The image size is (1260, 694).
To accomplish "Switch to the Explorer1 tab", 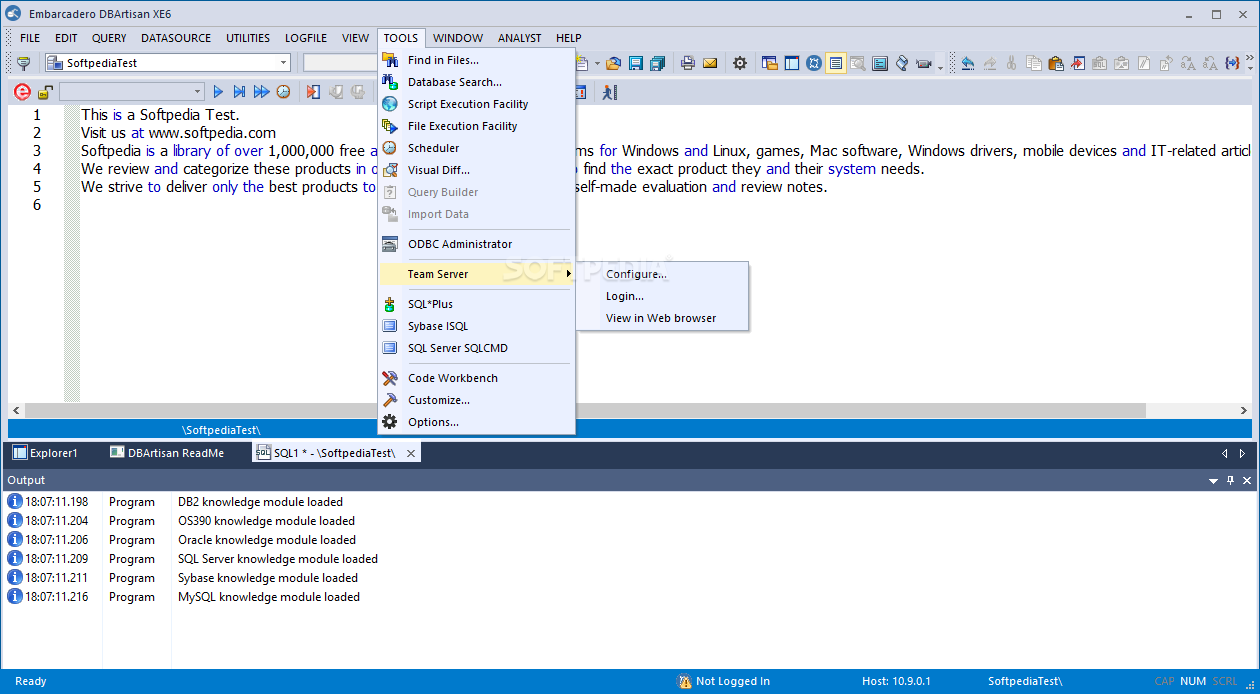I will coord(46,453).
